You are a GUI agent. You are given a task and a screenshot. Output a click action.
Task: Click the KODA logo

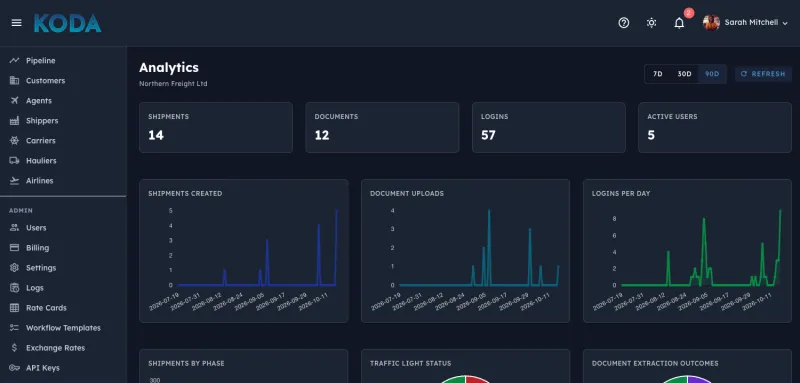click(67, 23)
